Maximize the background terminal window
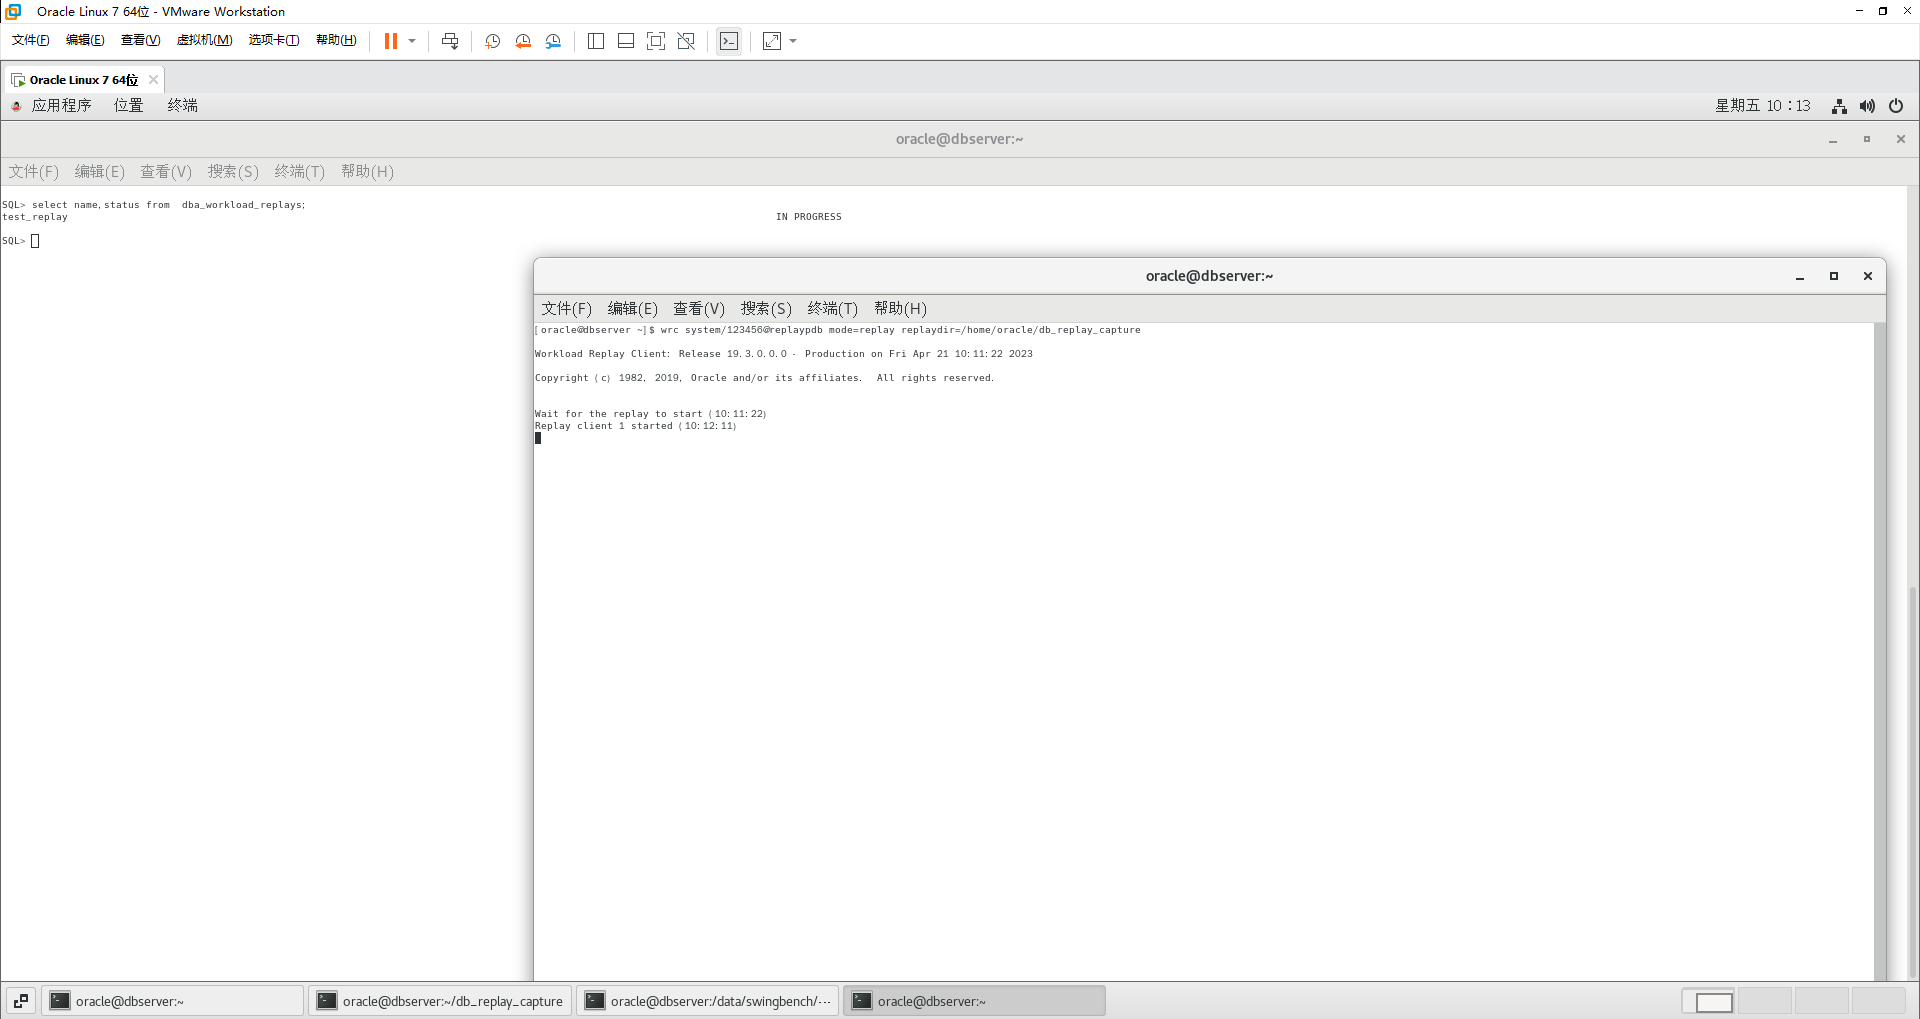This screenshot has height=1019, width=1920. pos(1867,140)
